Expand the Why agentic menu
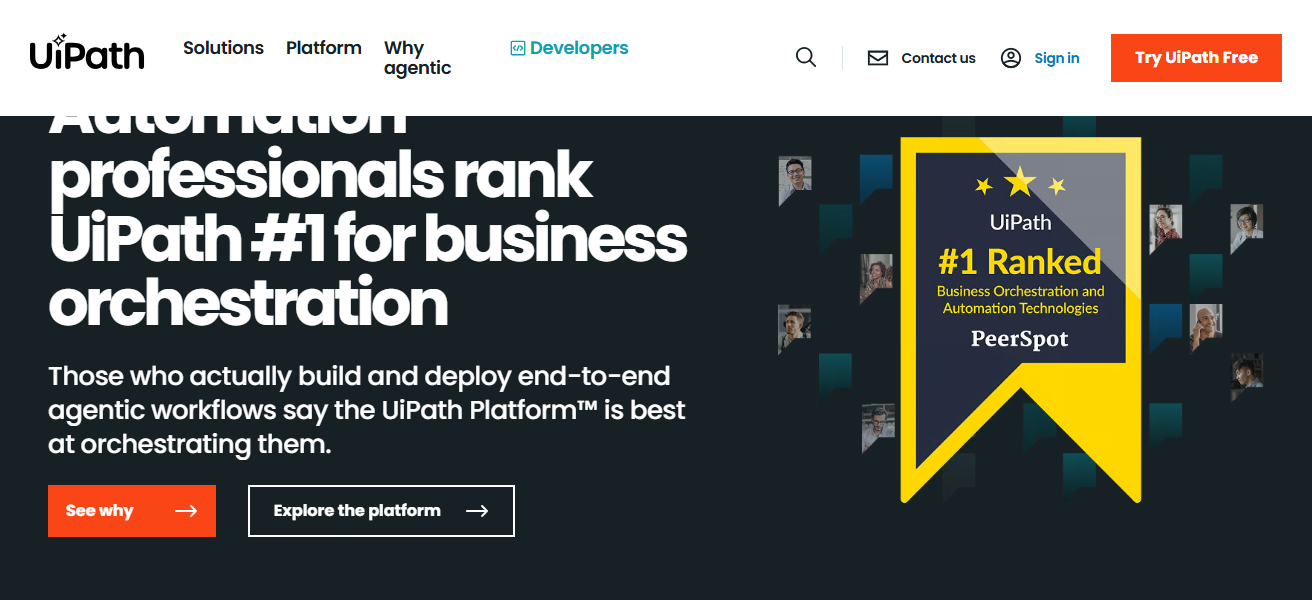Screen dimensions: 1312x600 [417, 58]
